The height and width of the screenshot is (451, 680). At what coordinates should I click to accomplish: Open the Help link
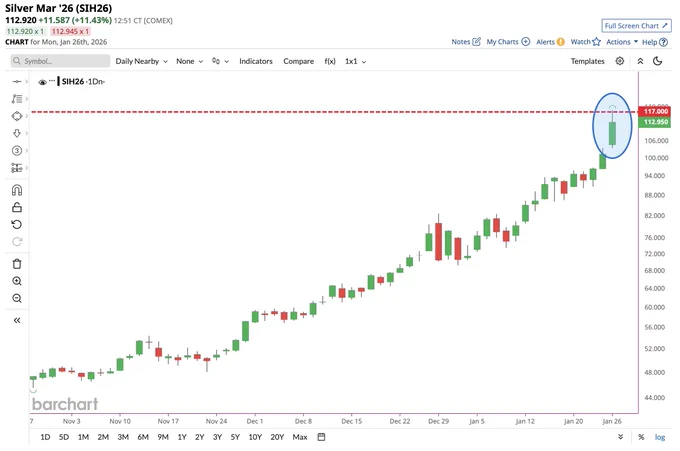coord(654,42)
